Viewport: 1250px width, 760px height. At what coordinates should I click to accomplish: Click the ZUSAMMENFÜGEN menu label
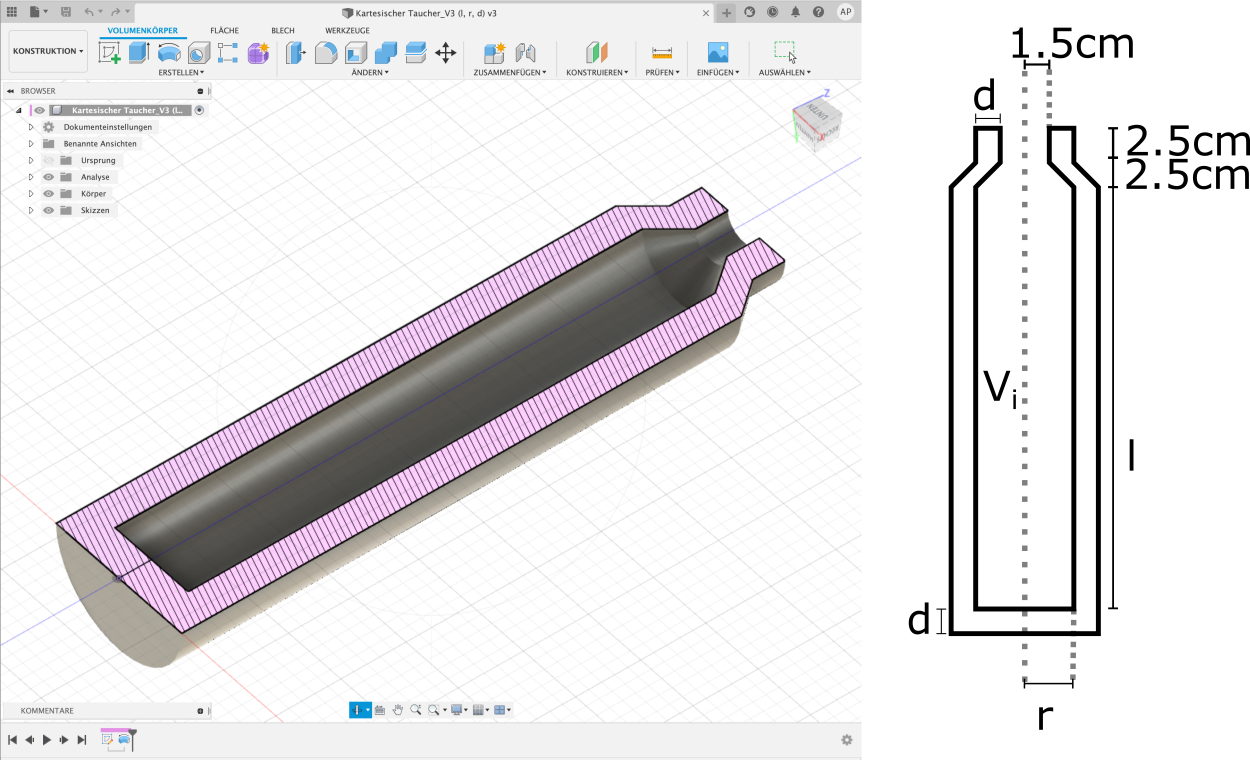(x=509, y=73)
